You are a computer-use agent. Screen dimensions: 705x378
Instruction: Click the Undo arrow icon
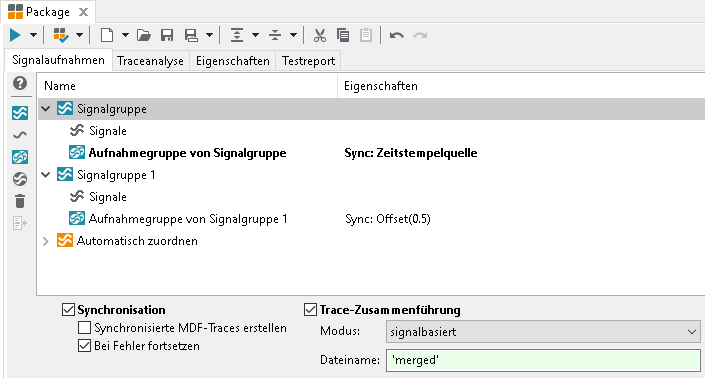point(397,35)
